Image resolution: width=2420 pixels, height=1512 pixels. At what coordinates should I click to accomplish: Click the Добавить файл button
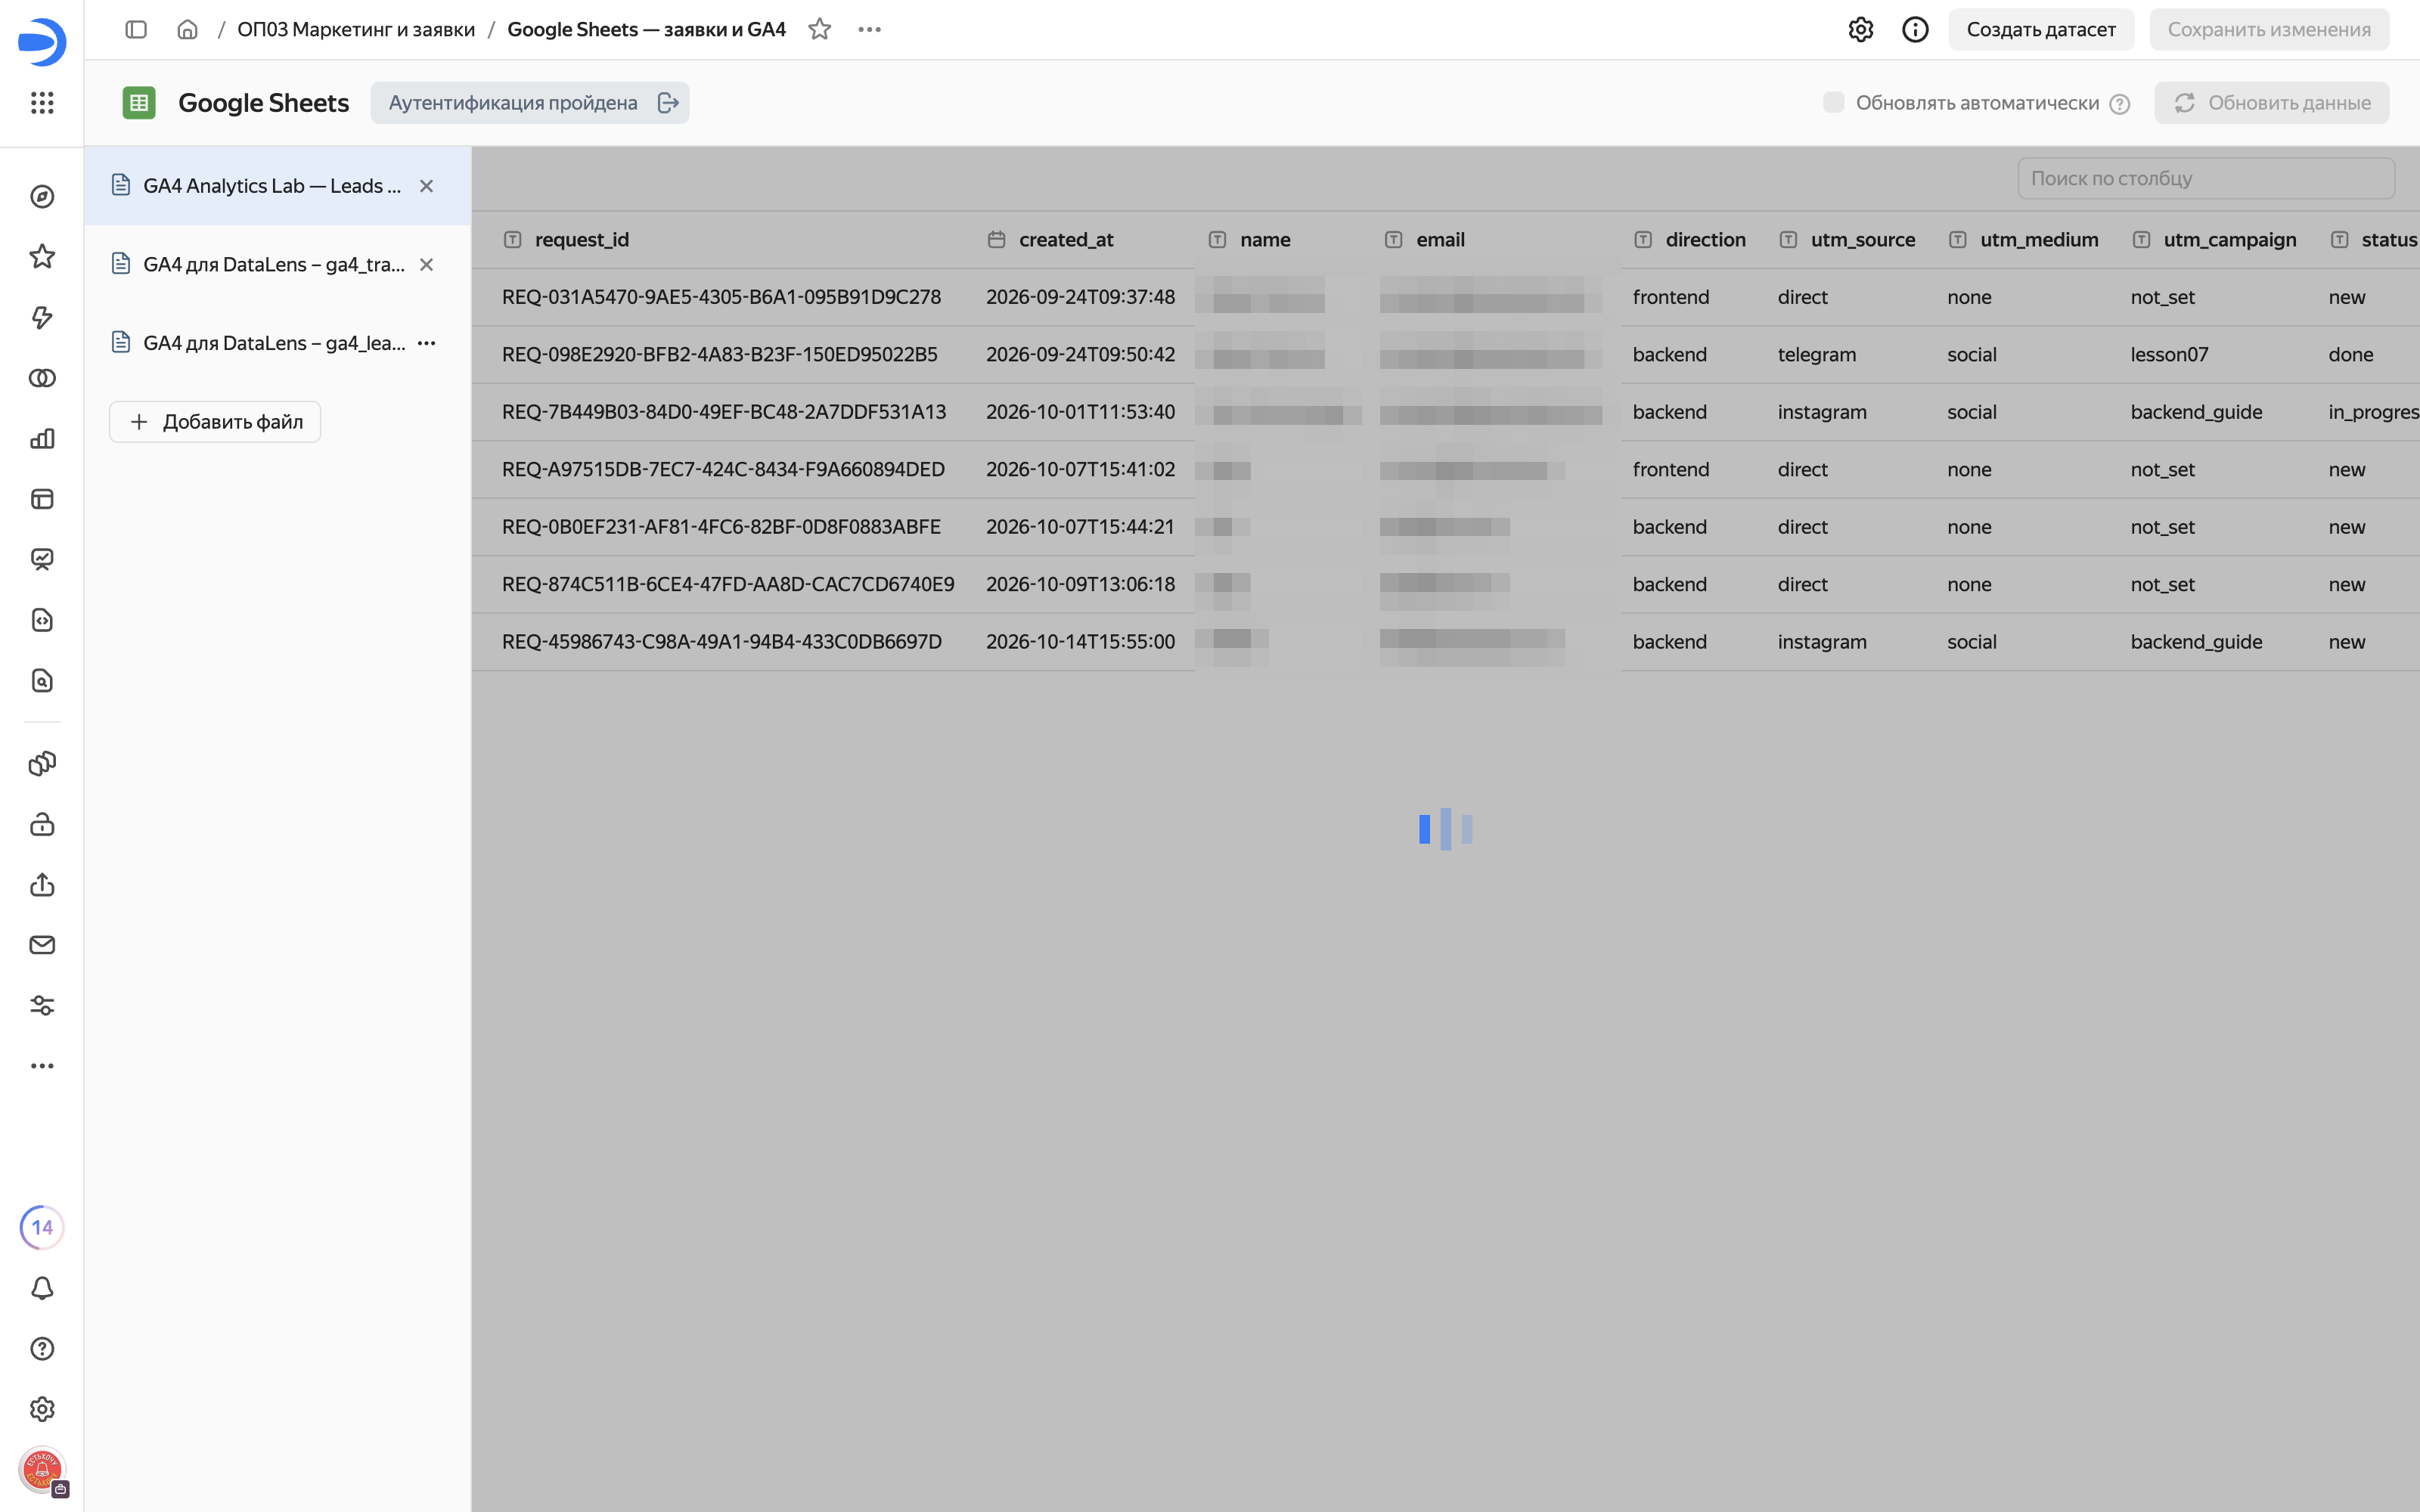[215, 422]
